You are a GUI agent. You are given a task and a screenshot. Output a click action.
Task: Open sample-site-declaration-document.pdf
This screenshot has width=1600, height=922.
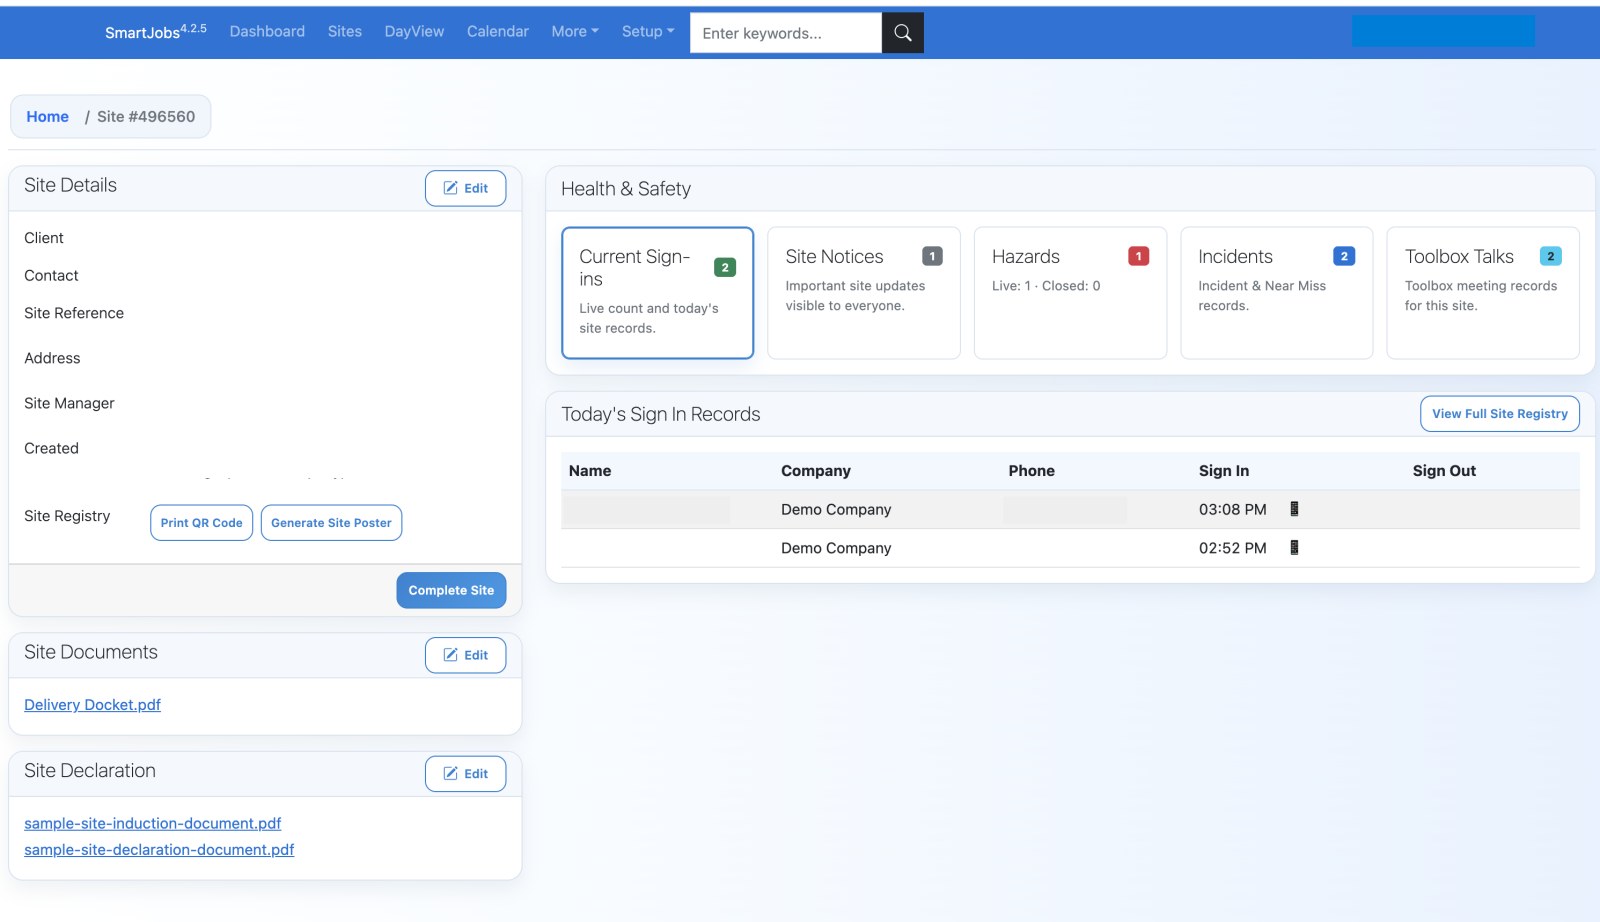[x=159, y=850]
